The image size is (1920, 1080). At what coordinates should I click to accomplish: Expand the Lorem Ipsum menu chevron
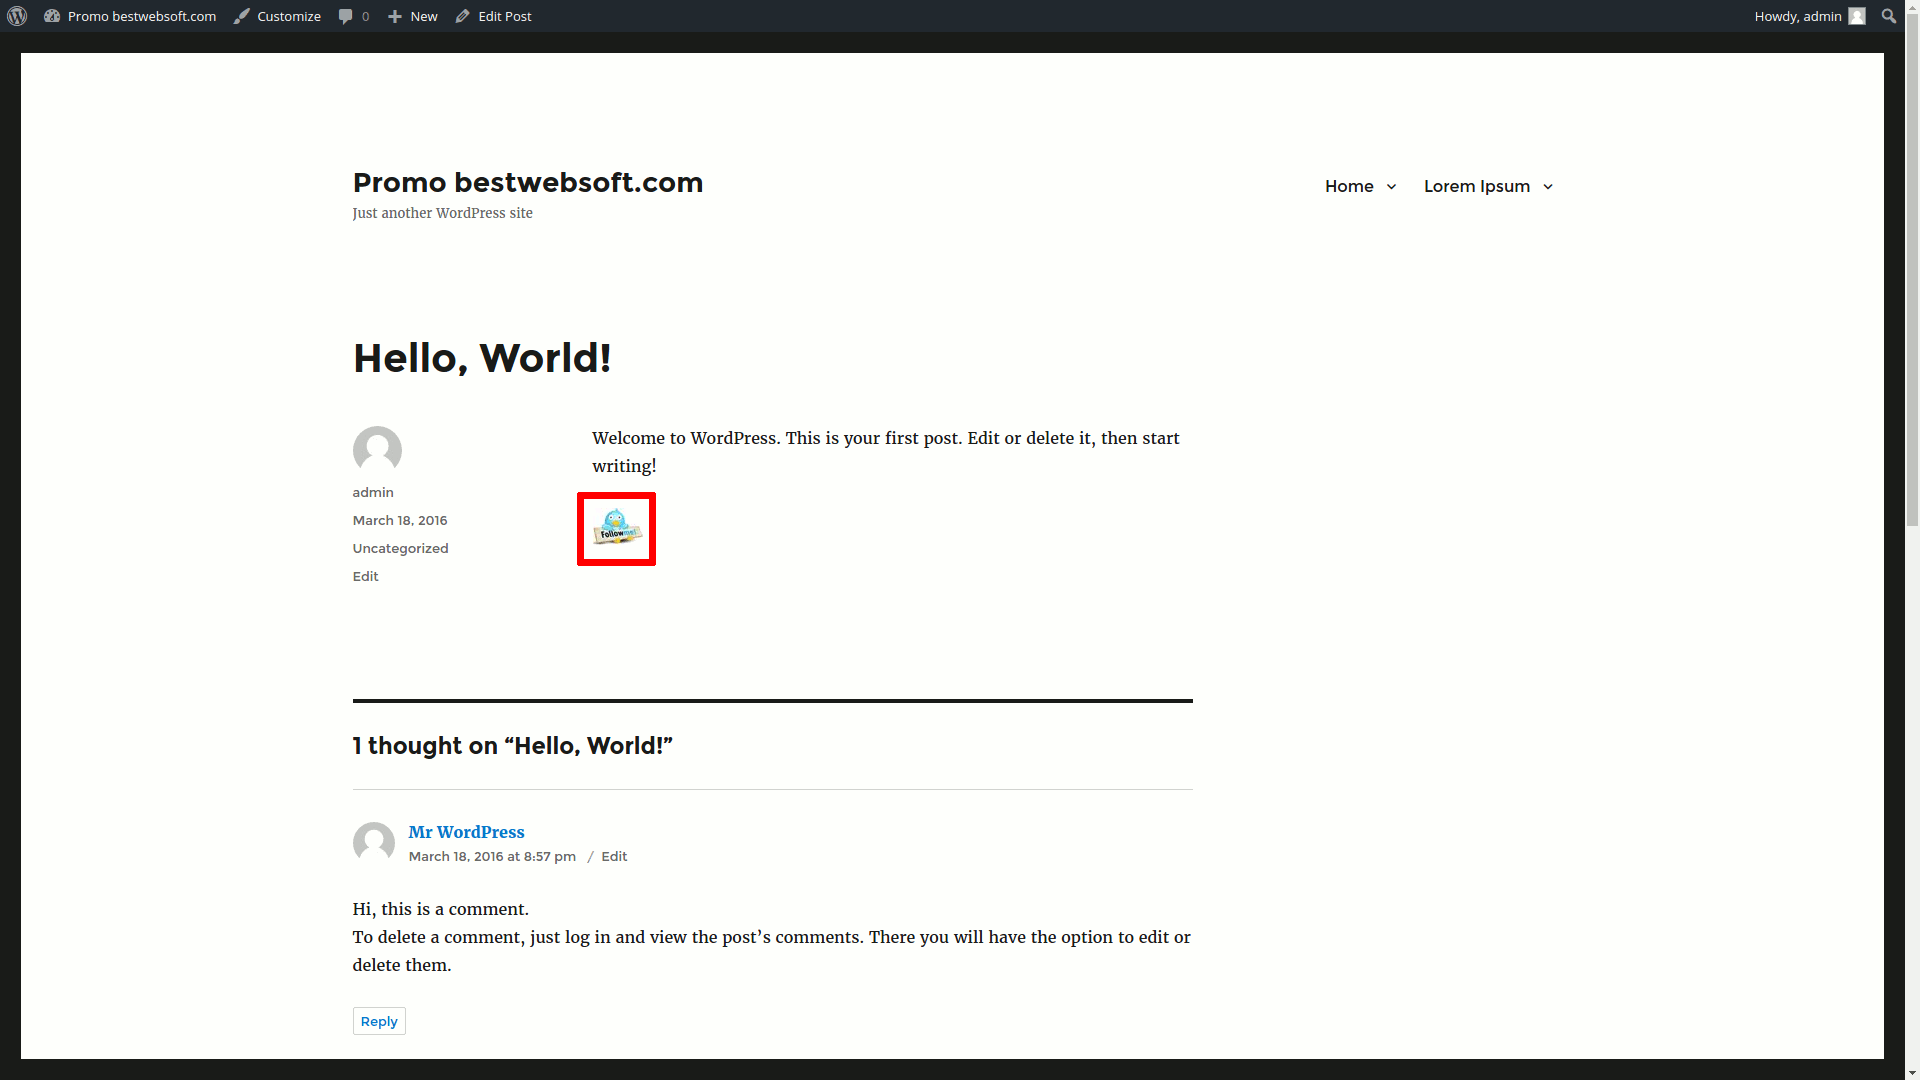(x=1548, y=187)
